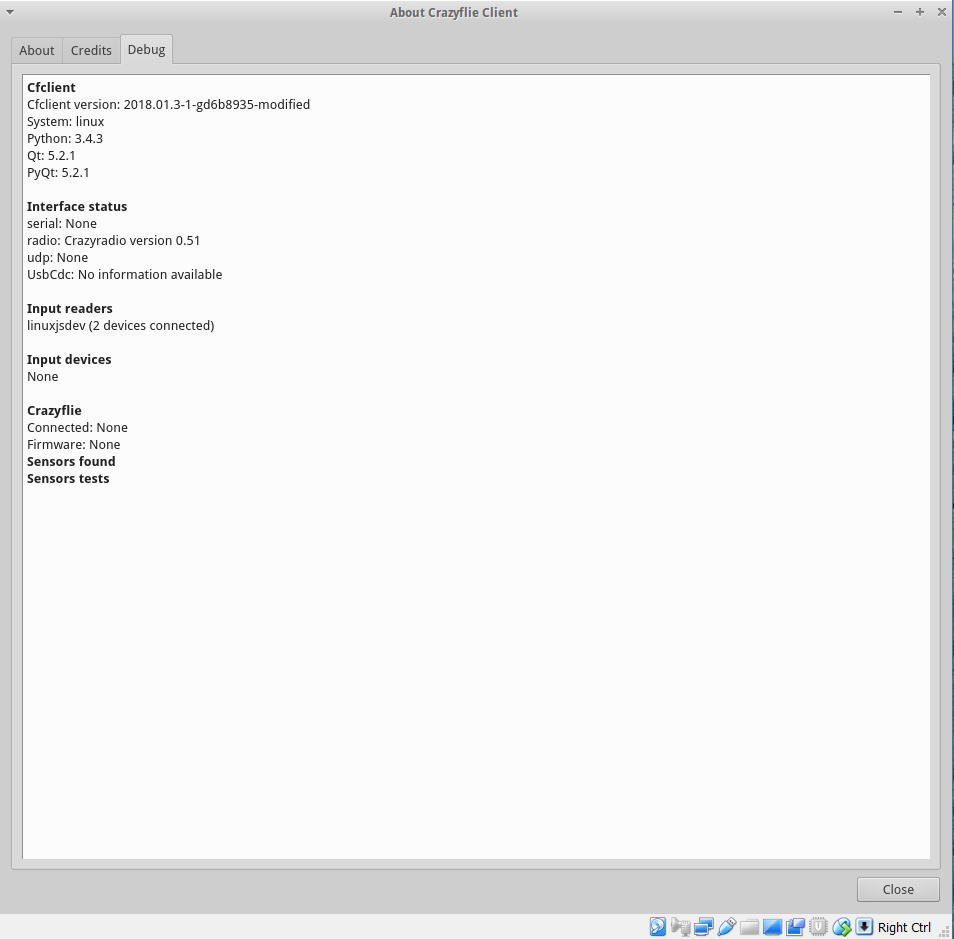Open the window menu arrow in title bar
Image resolution: width=954 pixels, height=939 pixels.
(x=10, y=12)
